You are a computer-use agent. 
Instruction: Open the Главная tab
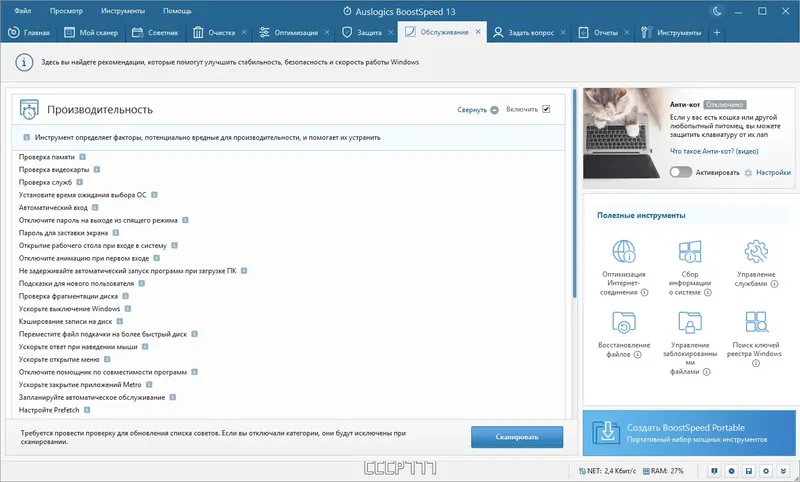pyautogui.click(x=29, y=32)
